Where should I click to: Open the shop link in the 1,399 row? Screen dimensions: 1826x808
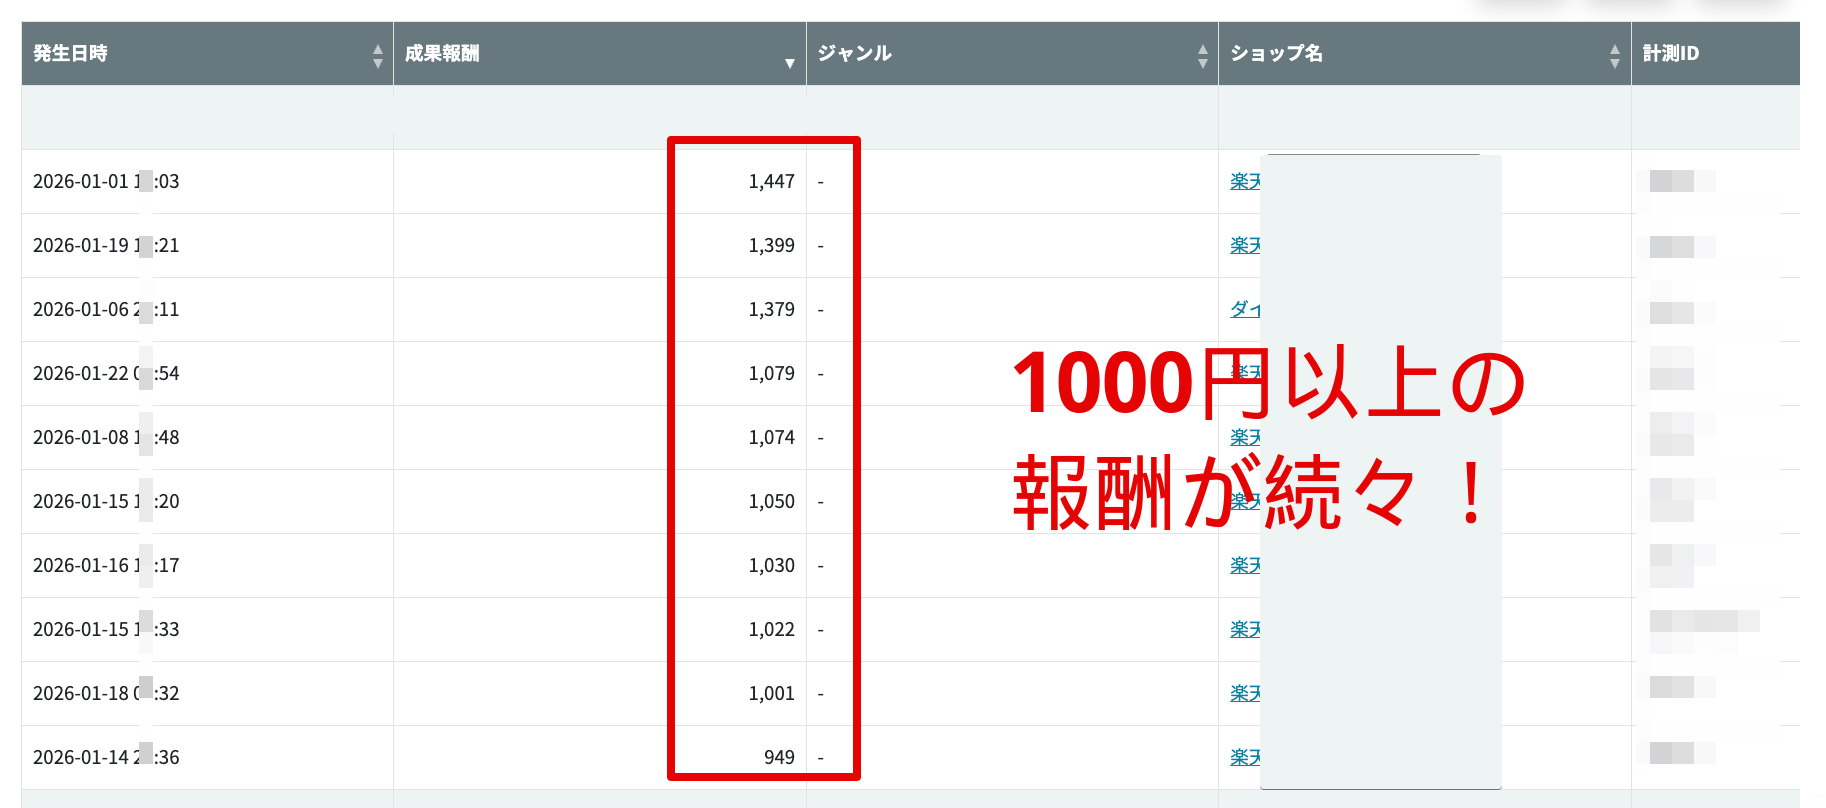pyautogui.click(x=1245, y=246)
